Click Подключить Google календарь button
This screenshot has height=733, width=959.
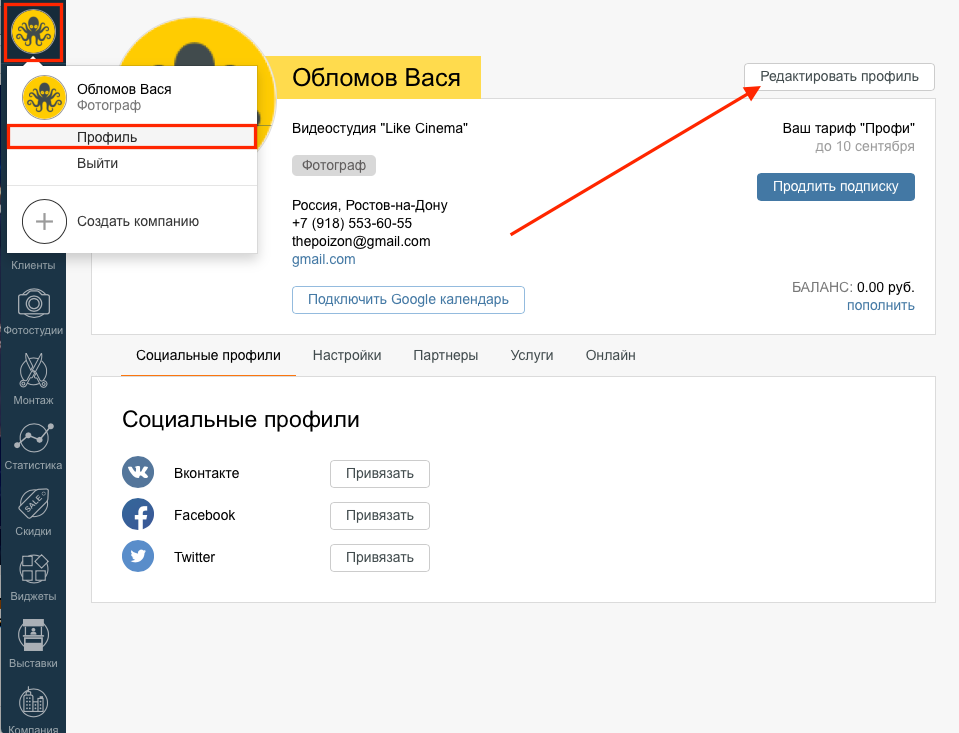pyautogui.click(x=408, y=300)
